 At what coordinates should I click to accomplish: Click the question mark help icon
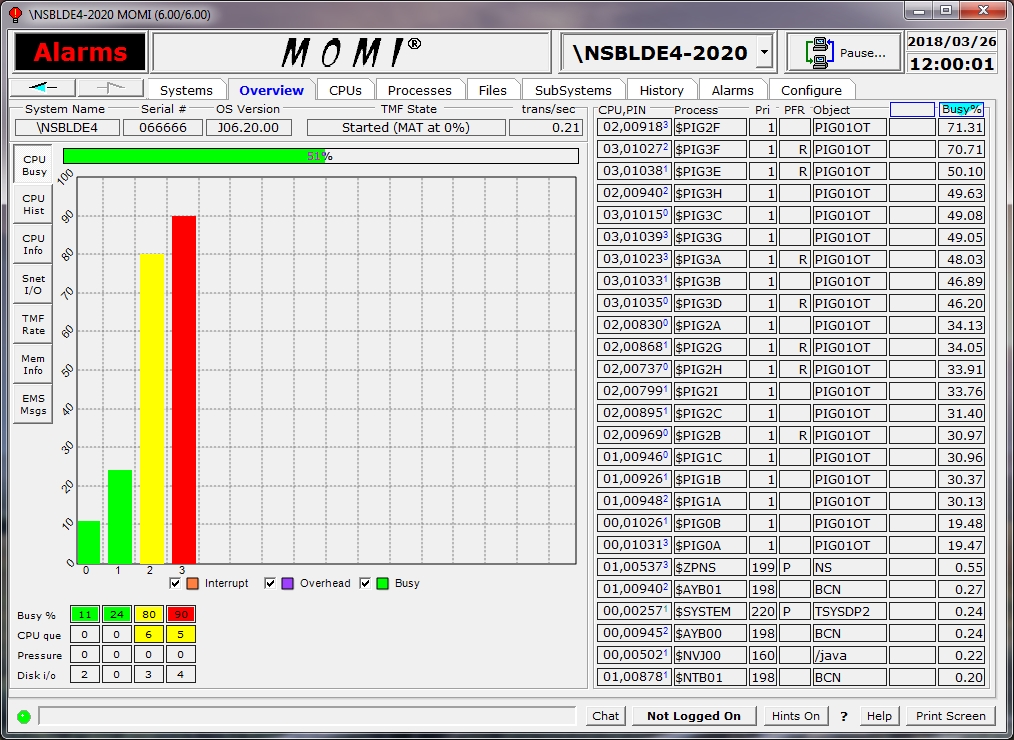(844, 716)
